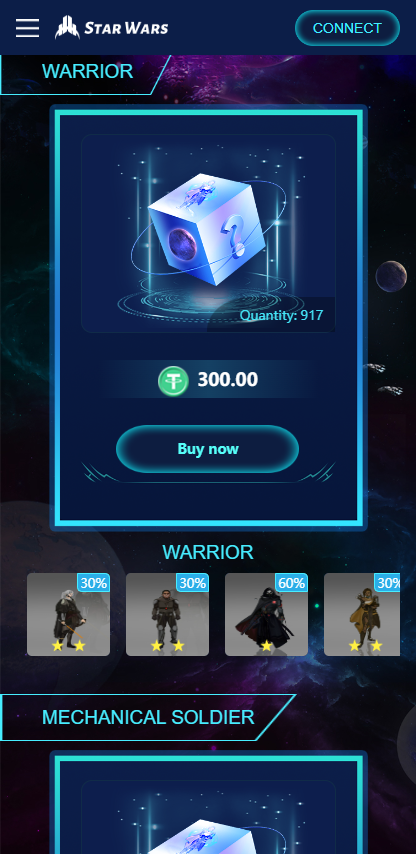Click the green Tether coin icon
The width and height of the screenshot is (416, 854).
(173, 380)
